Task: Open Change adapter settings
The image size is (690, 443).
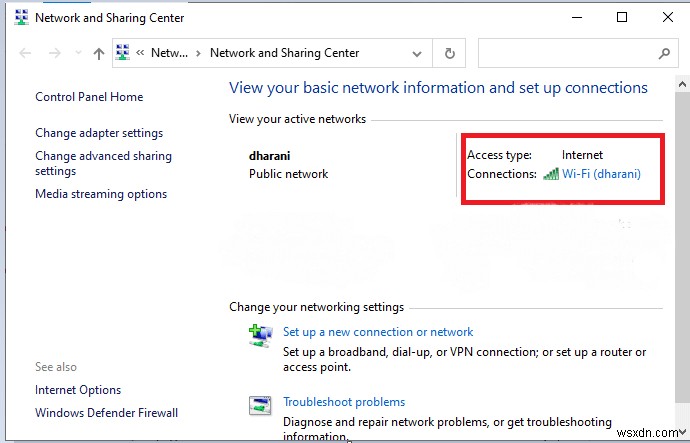Action: point(99,133)
